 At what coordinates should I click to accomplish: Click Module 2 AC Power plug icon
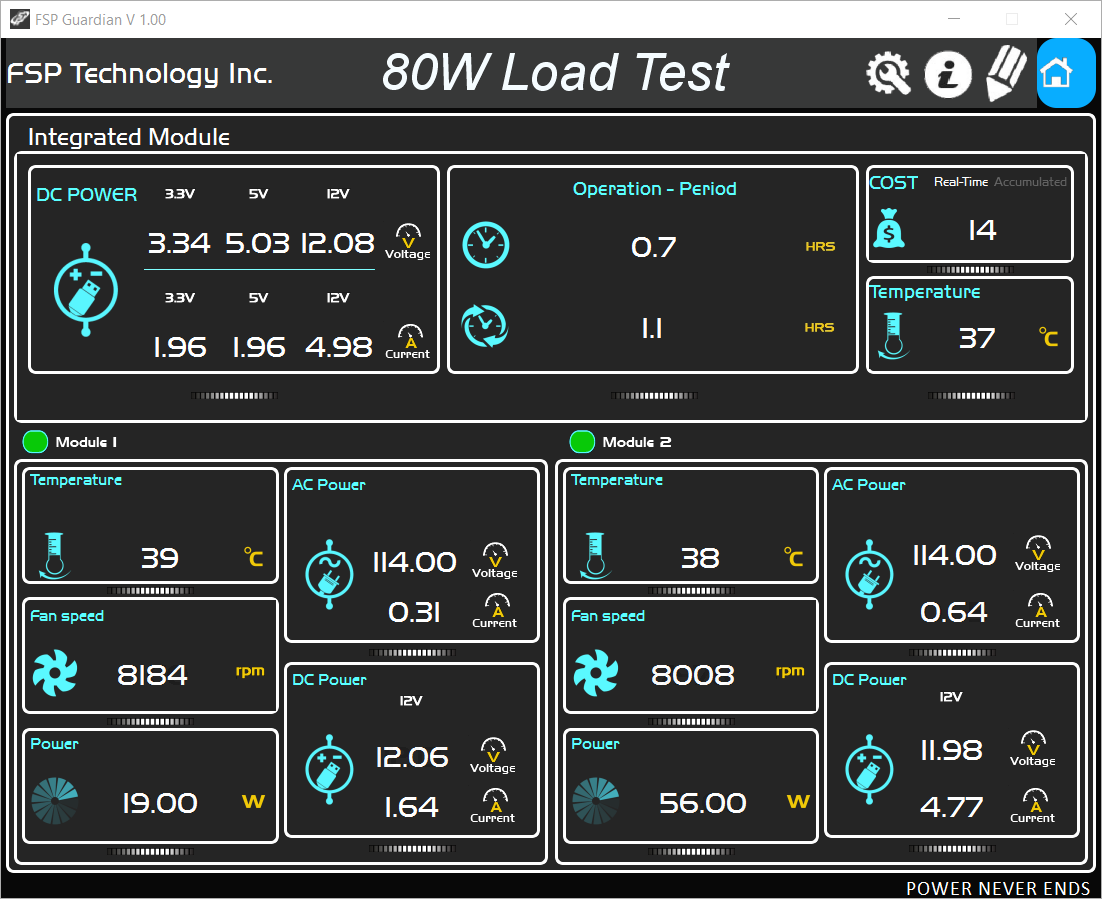pyautogui.click(x=869, y=574)
